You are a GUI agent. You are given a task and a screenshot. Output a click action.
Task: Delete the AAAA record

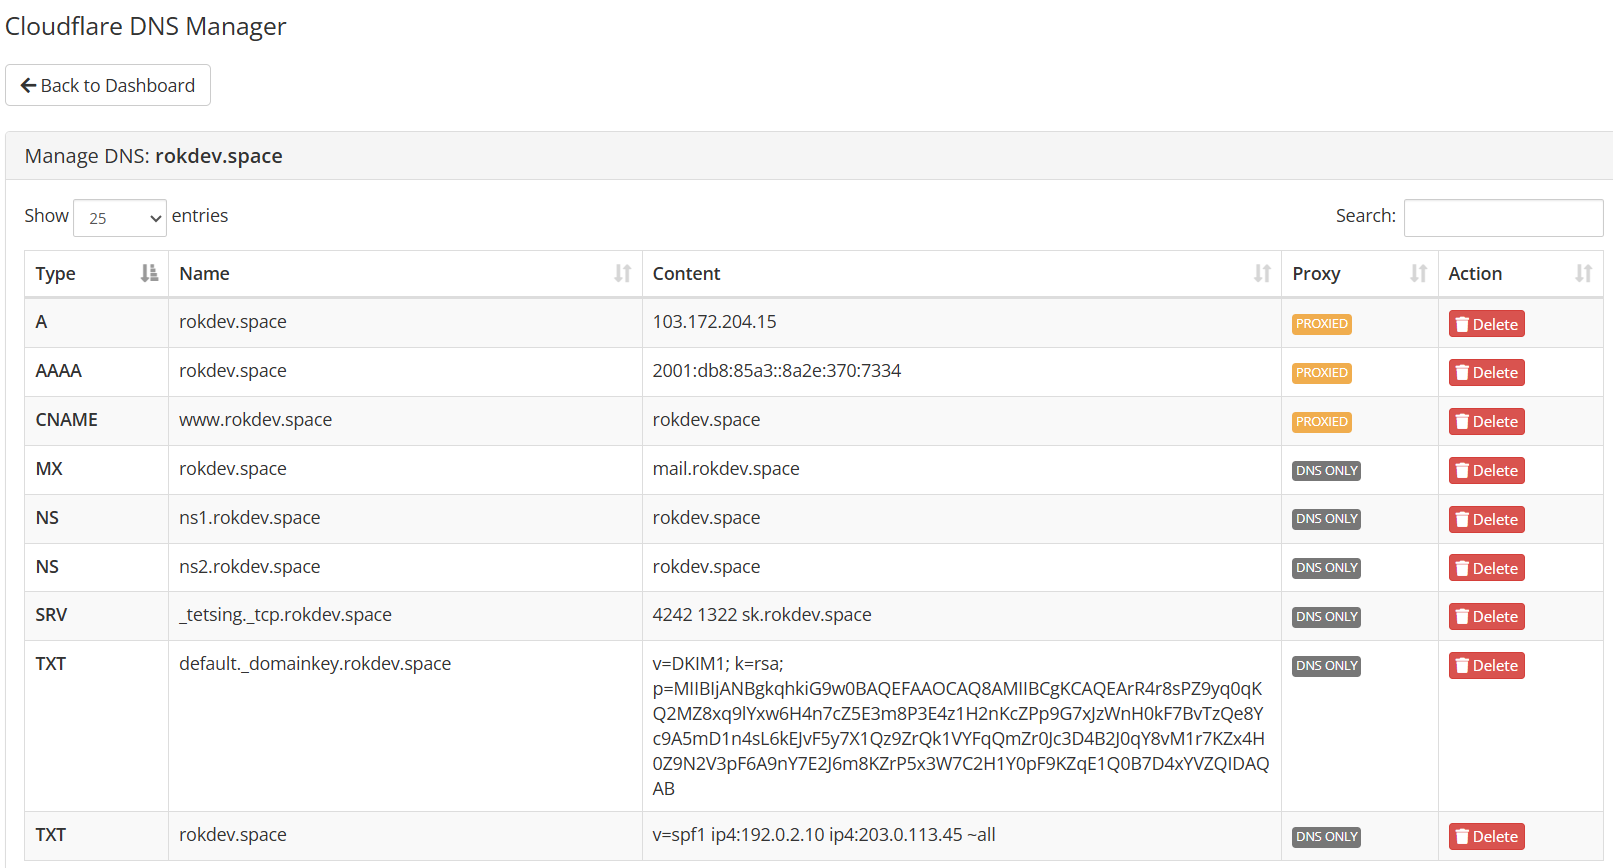[1486, 373]
